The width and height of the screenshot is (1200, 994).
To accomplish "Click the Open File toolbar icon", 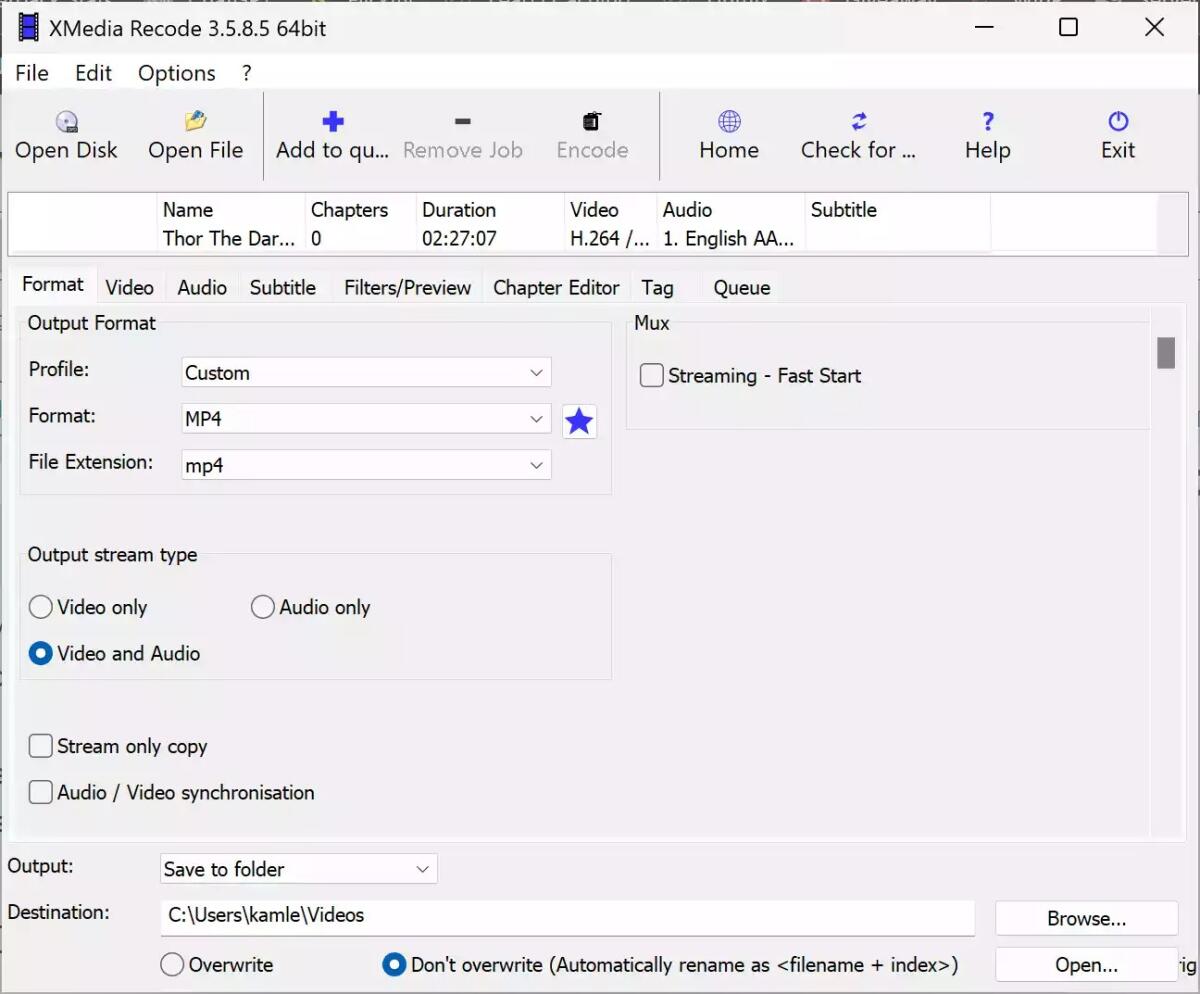I will 195,135.
